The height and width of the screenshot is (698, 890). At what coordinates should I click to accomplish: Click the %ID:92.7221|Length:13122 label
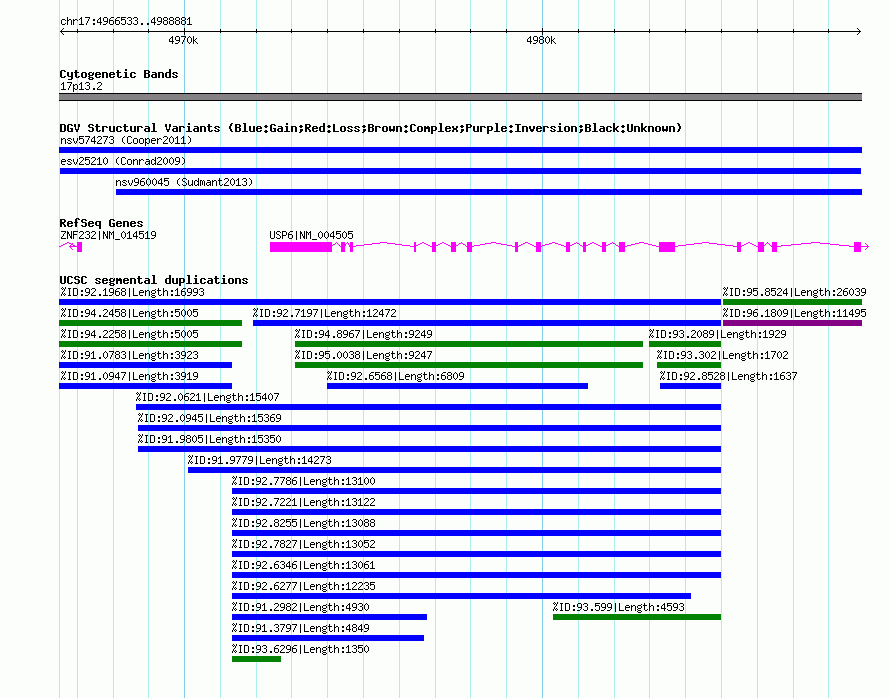[304, 502]
